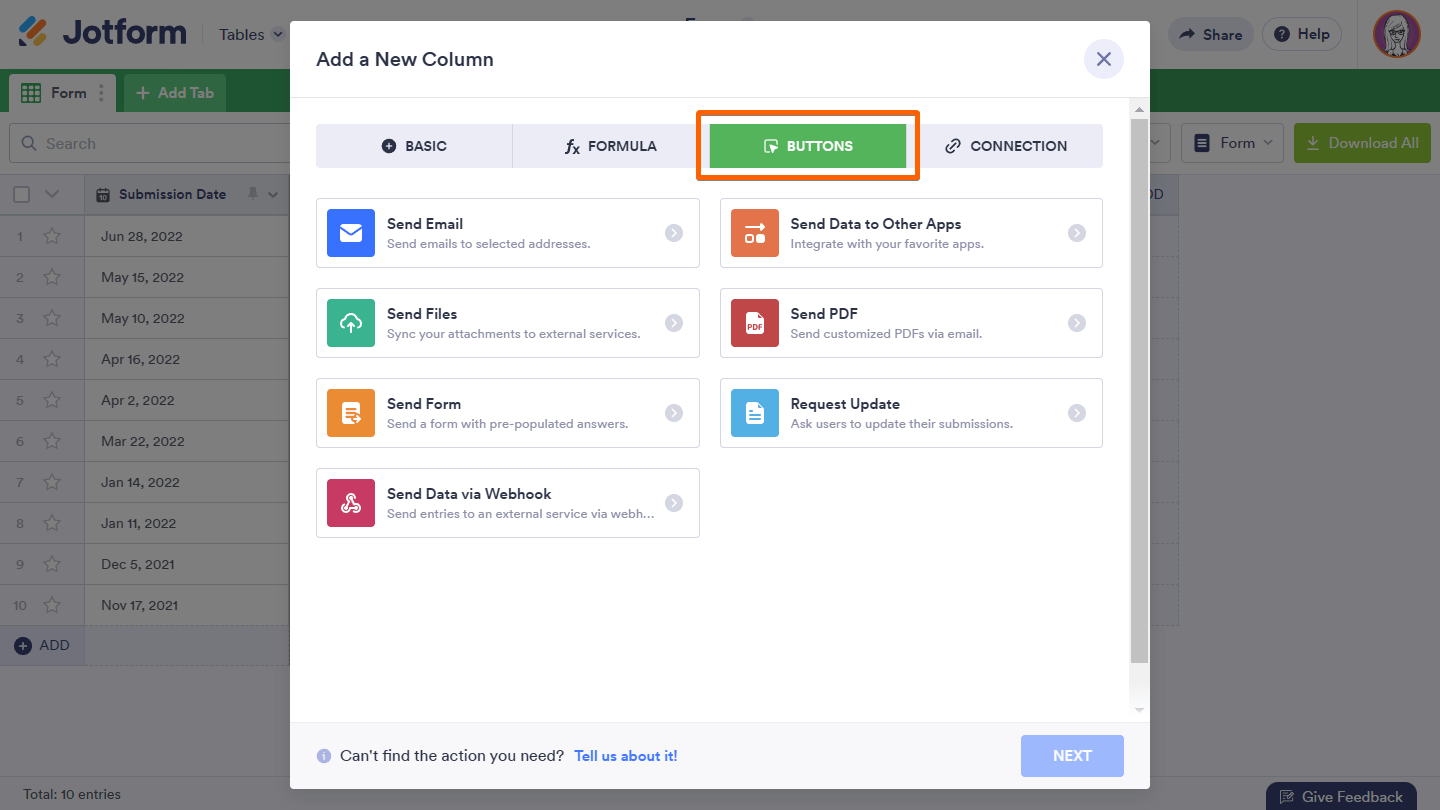Select the Send Form action icon
This screenshot has height=810, width=1440.
351,413
